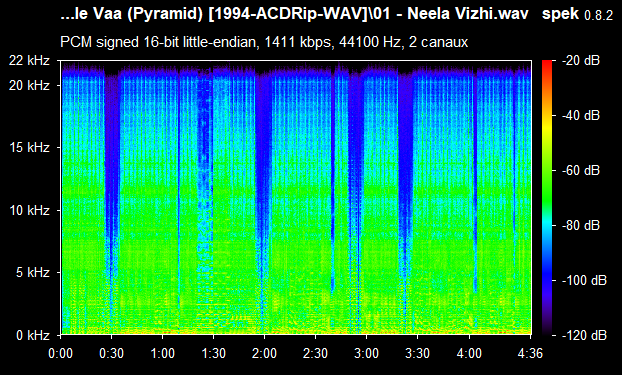Select the 2:00 time marker

[264, 353]
